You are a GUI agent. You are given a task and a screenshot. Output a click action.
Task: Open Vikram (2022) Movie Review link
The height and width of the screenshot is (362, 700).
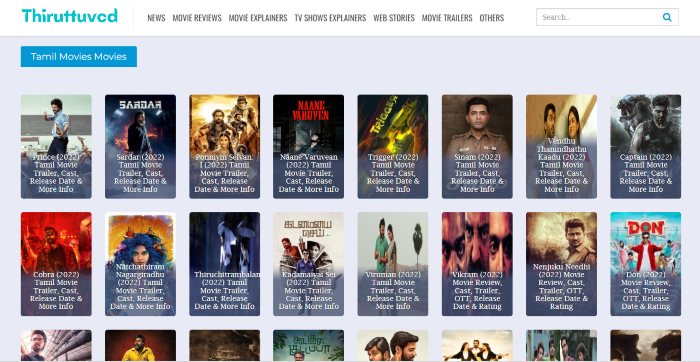click(x=477, y=264)
